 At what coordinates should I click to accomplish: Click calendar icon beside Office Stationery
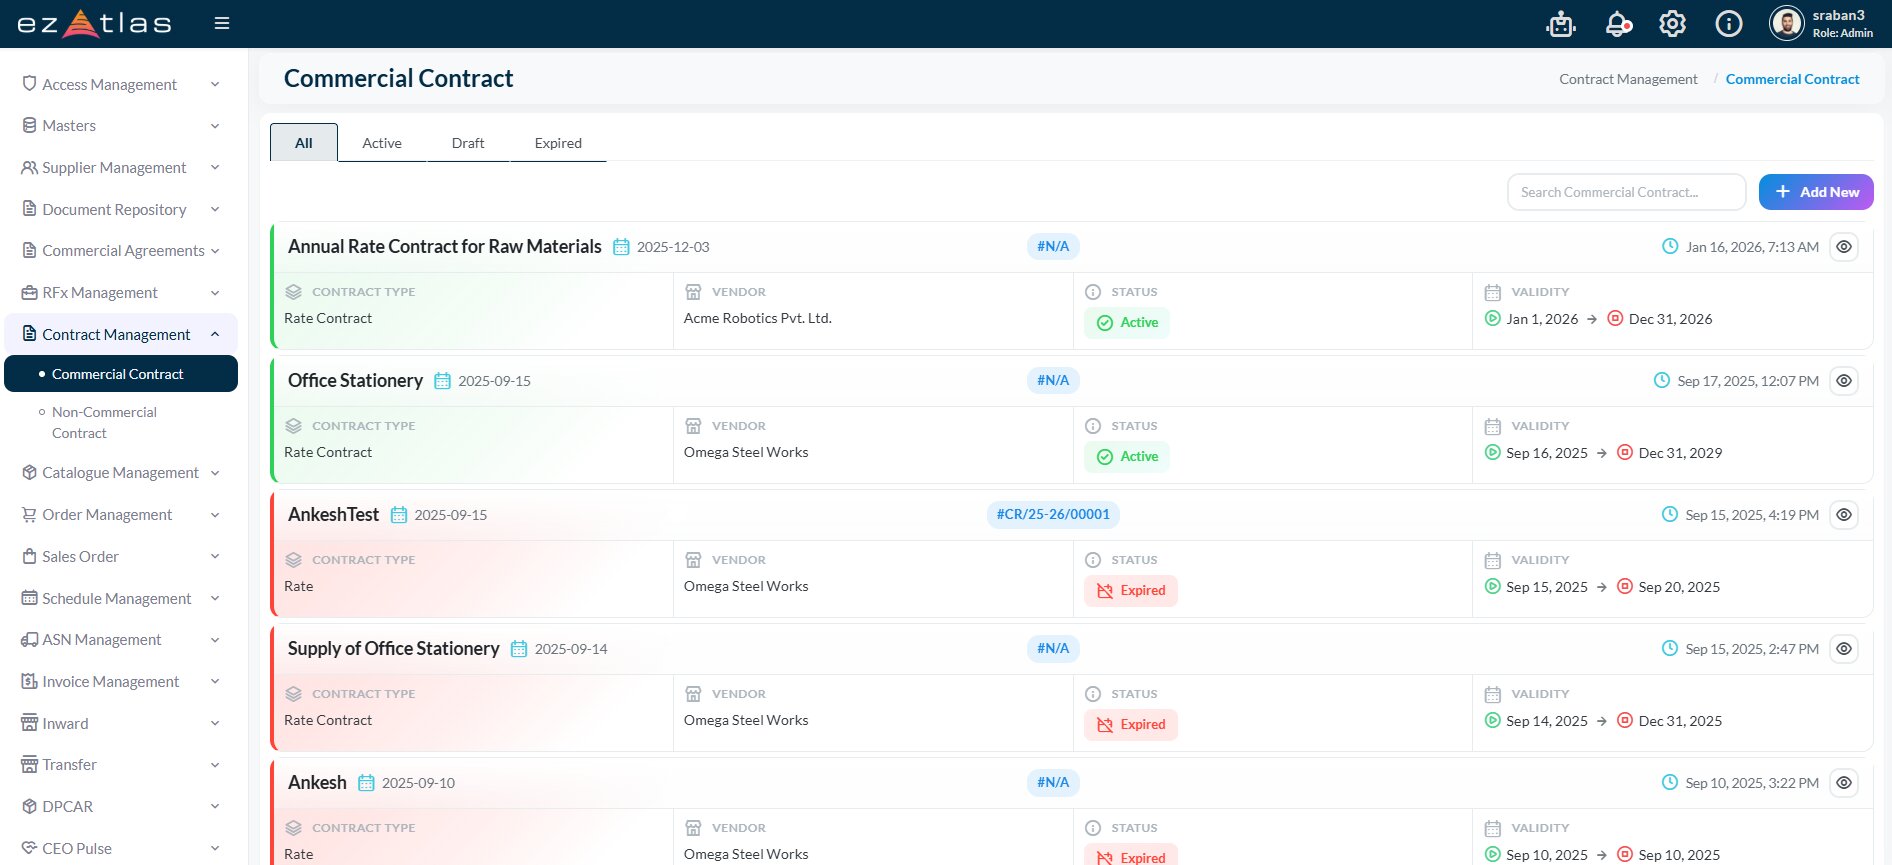pyautogui.click(x=442, y=381)
